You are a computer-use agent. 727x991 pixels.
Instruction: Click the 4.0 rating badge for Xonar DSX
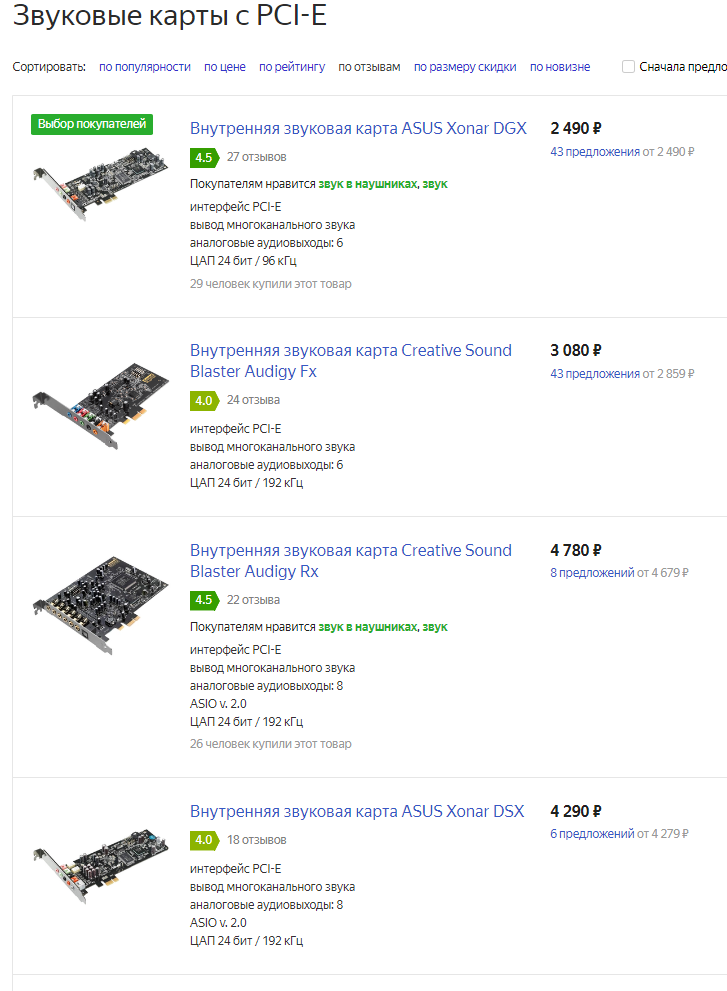[x=204, y=840]
